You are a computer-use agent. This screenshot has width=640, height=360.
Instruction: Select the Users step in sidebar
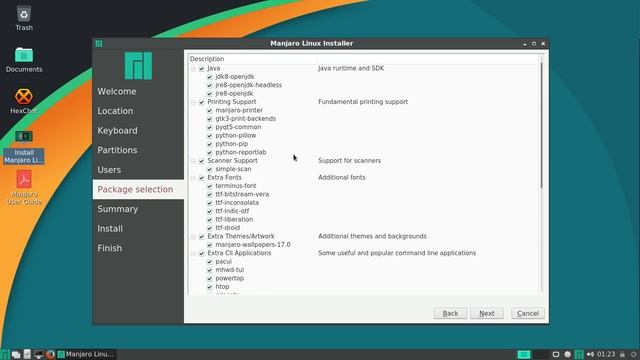click(109, 170)
